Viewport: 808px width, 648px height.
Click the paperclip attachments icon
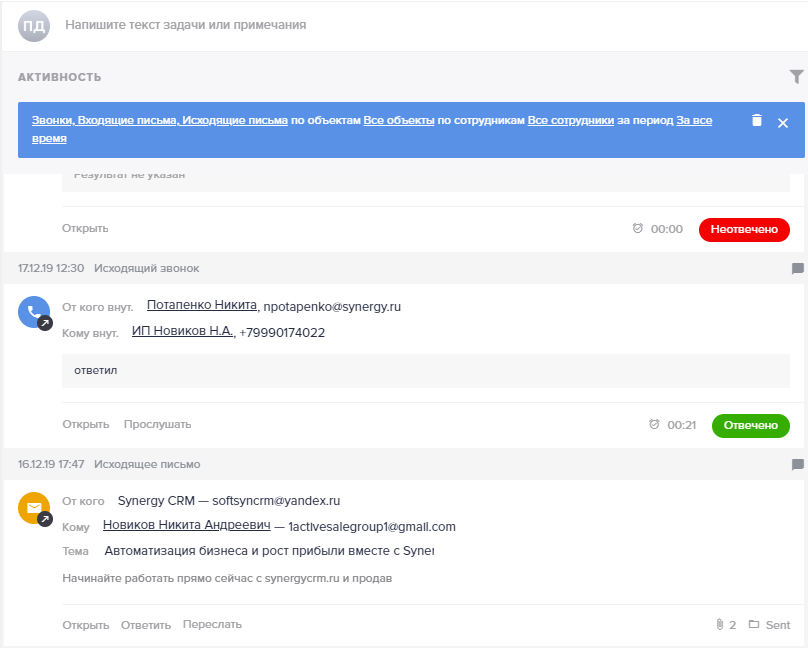coord(719,625)
